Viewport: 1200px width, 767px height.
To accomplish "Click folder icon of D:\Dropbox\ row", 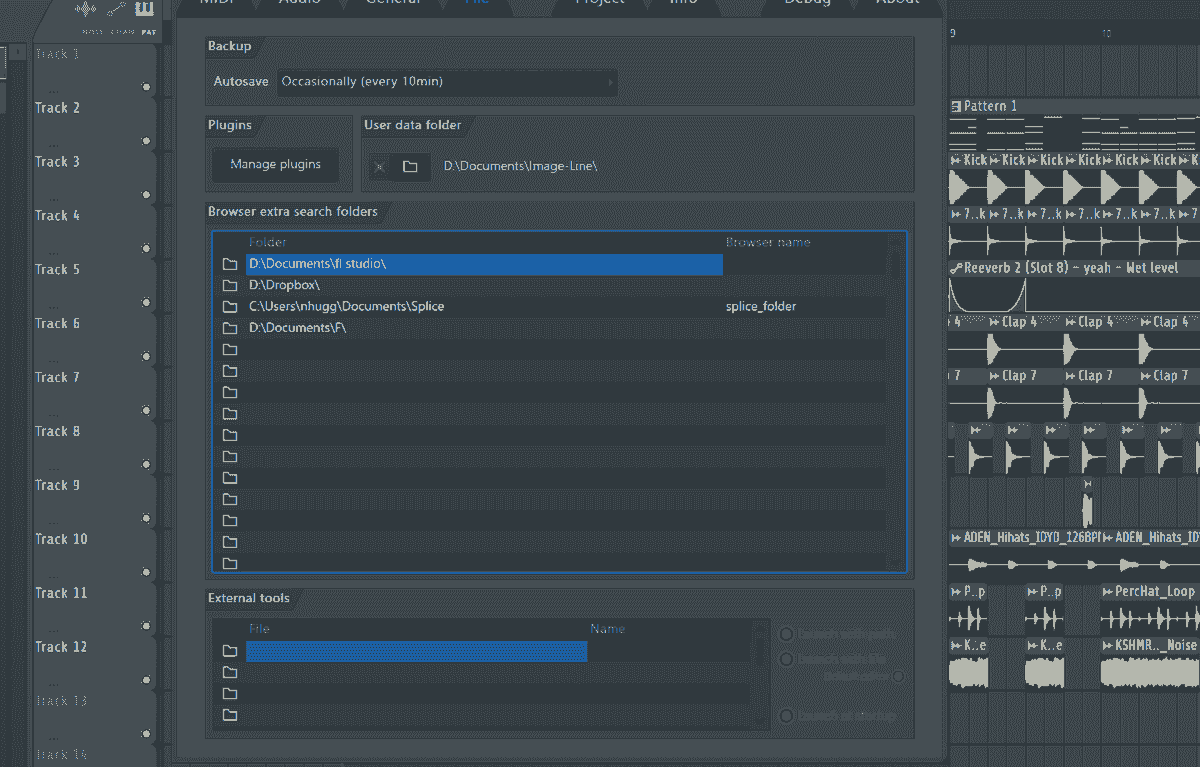I will coord(230,286).
